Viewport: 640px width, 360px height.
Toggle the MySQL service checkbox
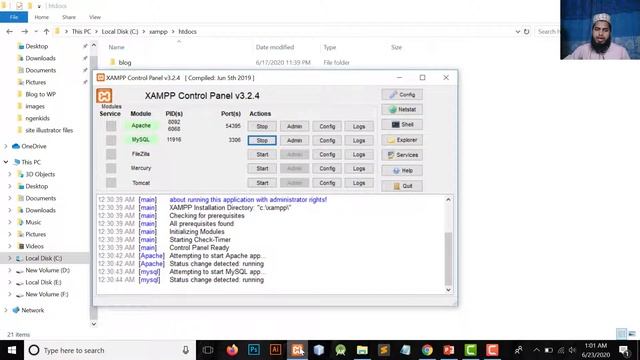[111, 140]
